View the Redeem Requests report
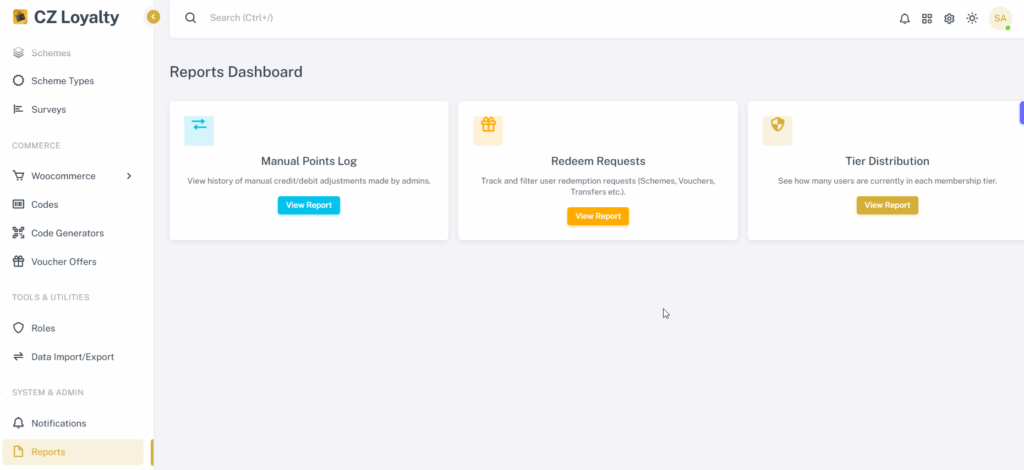 [x=598, y=216]
